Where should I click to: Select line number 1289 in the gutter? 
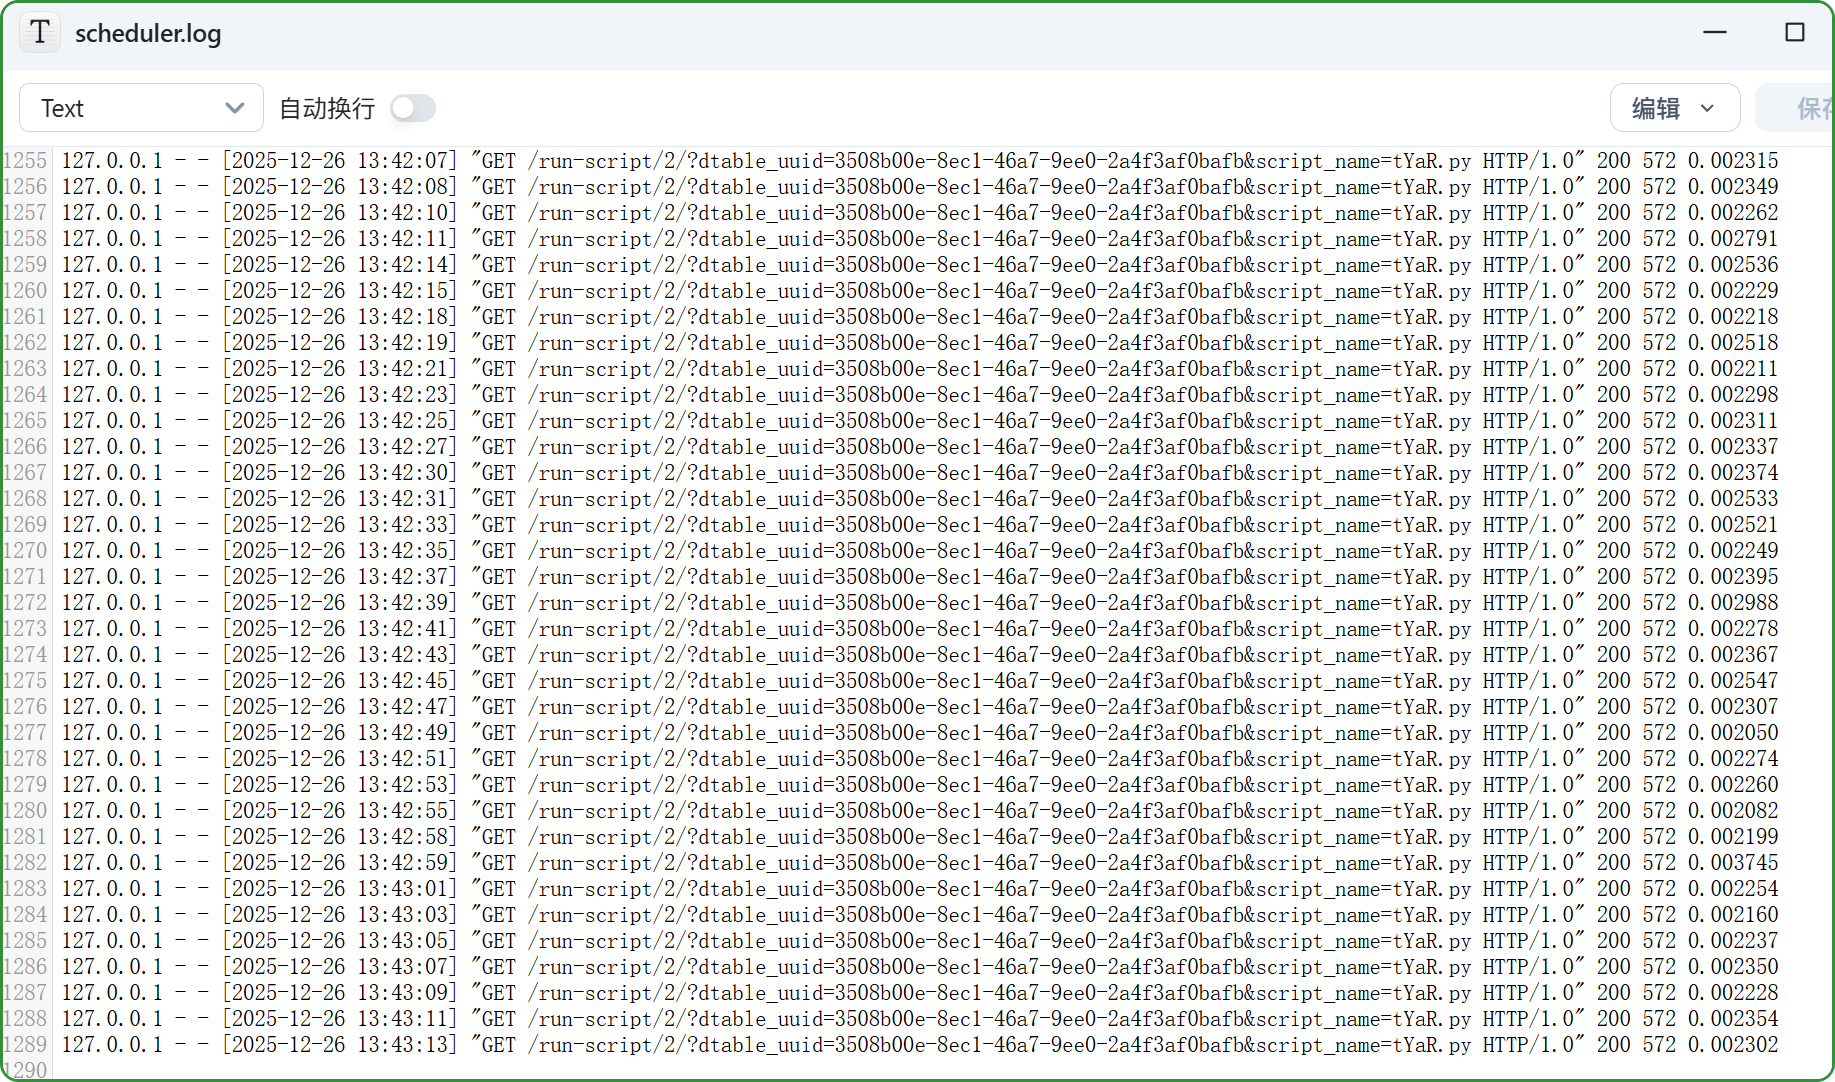pyautogui.click(x=25, y=1045)
